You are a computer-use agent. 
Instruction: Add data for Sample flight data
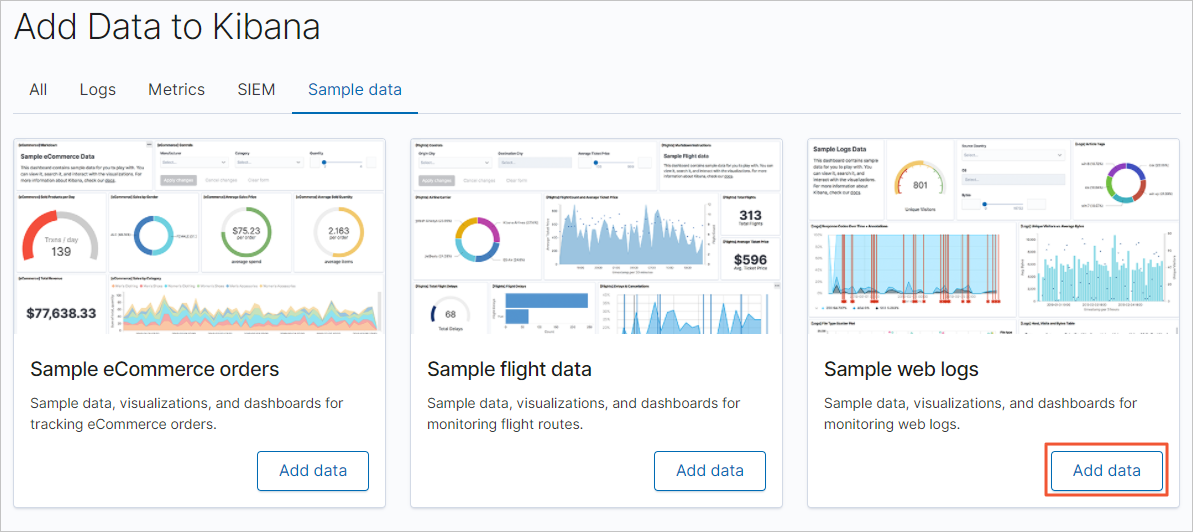pyautogui.click(x=710, y=470)
